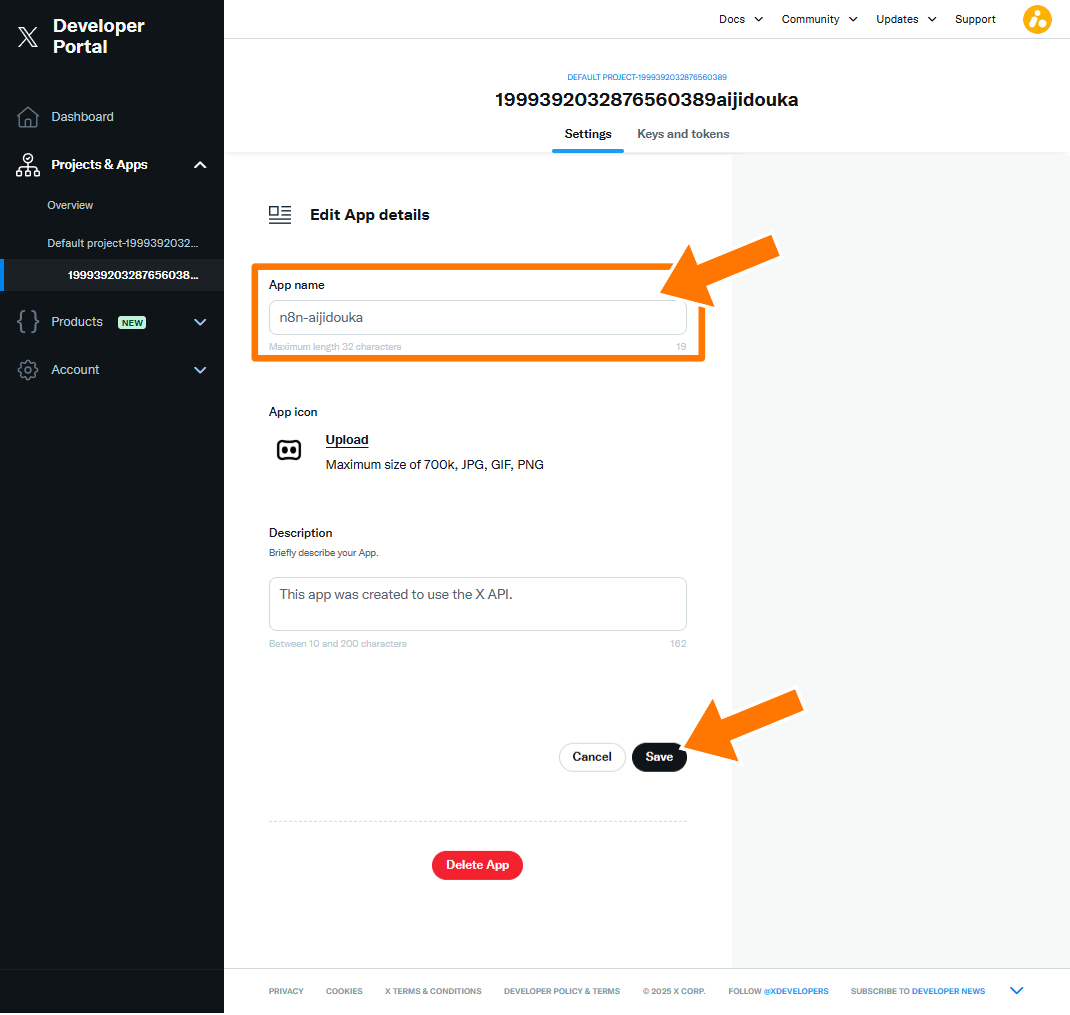The image size is (1070, 1015).
Task: Expand the Products section chevron
Action: (200, 322)
